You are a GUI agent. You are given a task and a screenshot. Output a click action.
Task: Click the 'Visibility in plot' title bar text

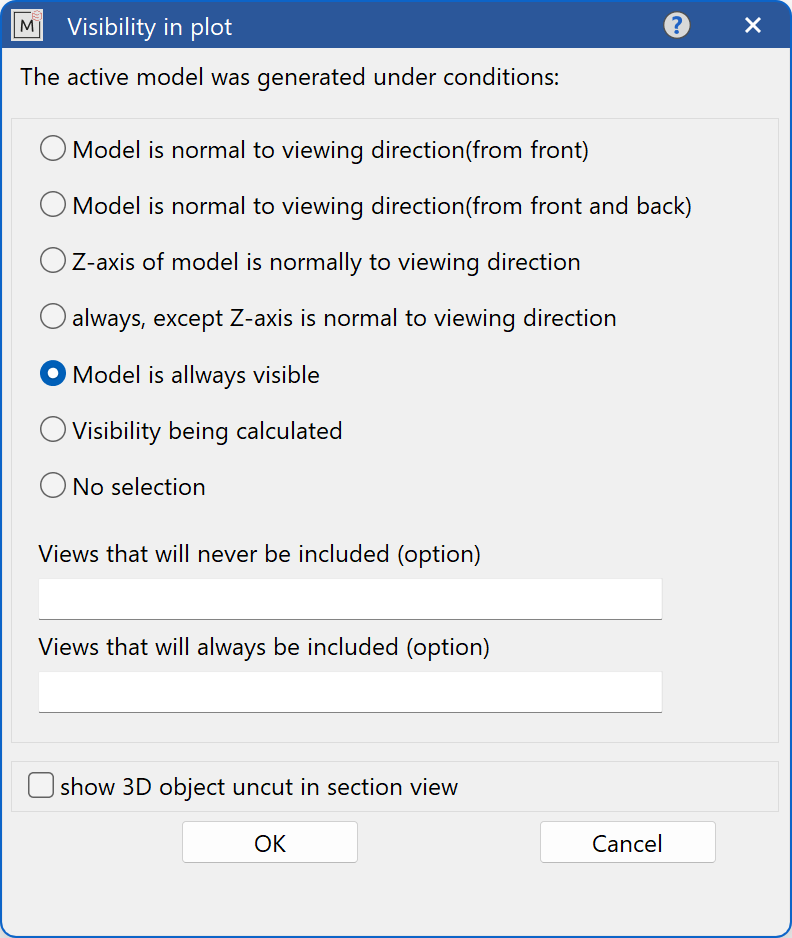pyautogui.click(x=150, y=27)
